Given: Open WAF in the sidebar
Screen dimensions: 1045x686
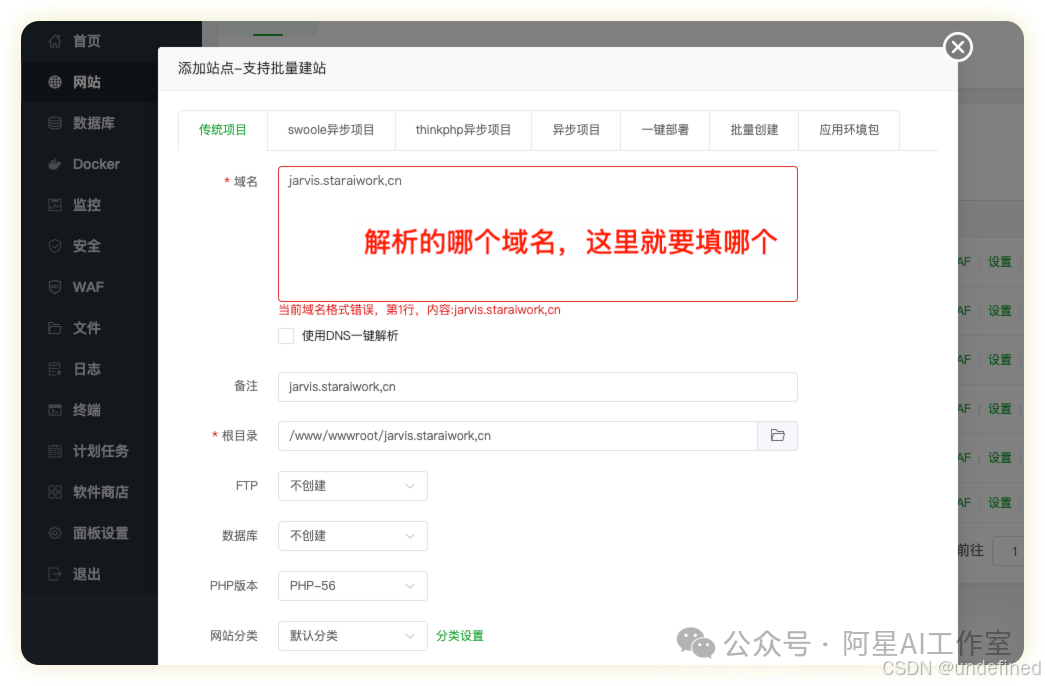Looking at the screenshot, I should (x=89, y=287).
